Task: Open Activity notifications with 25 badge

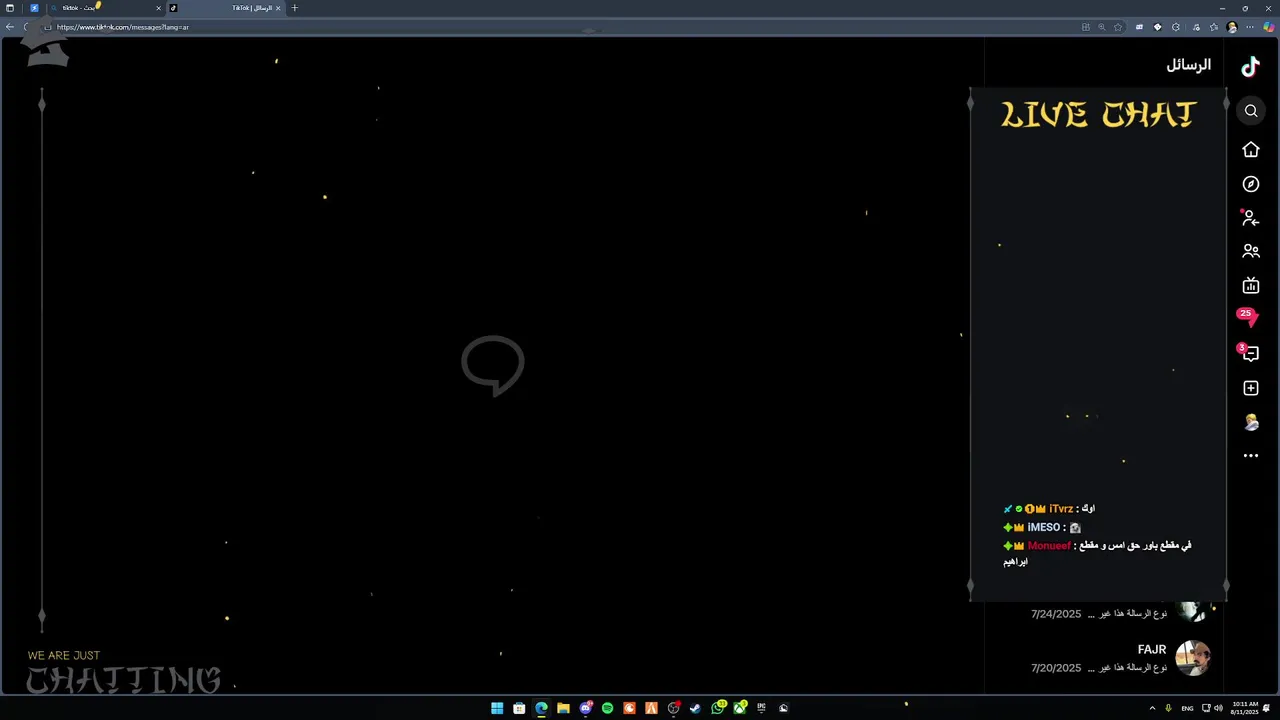Action: 1247,318
